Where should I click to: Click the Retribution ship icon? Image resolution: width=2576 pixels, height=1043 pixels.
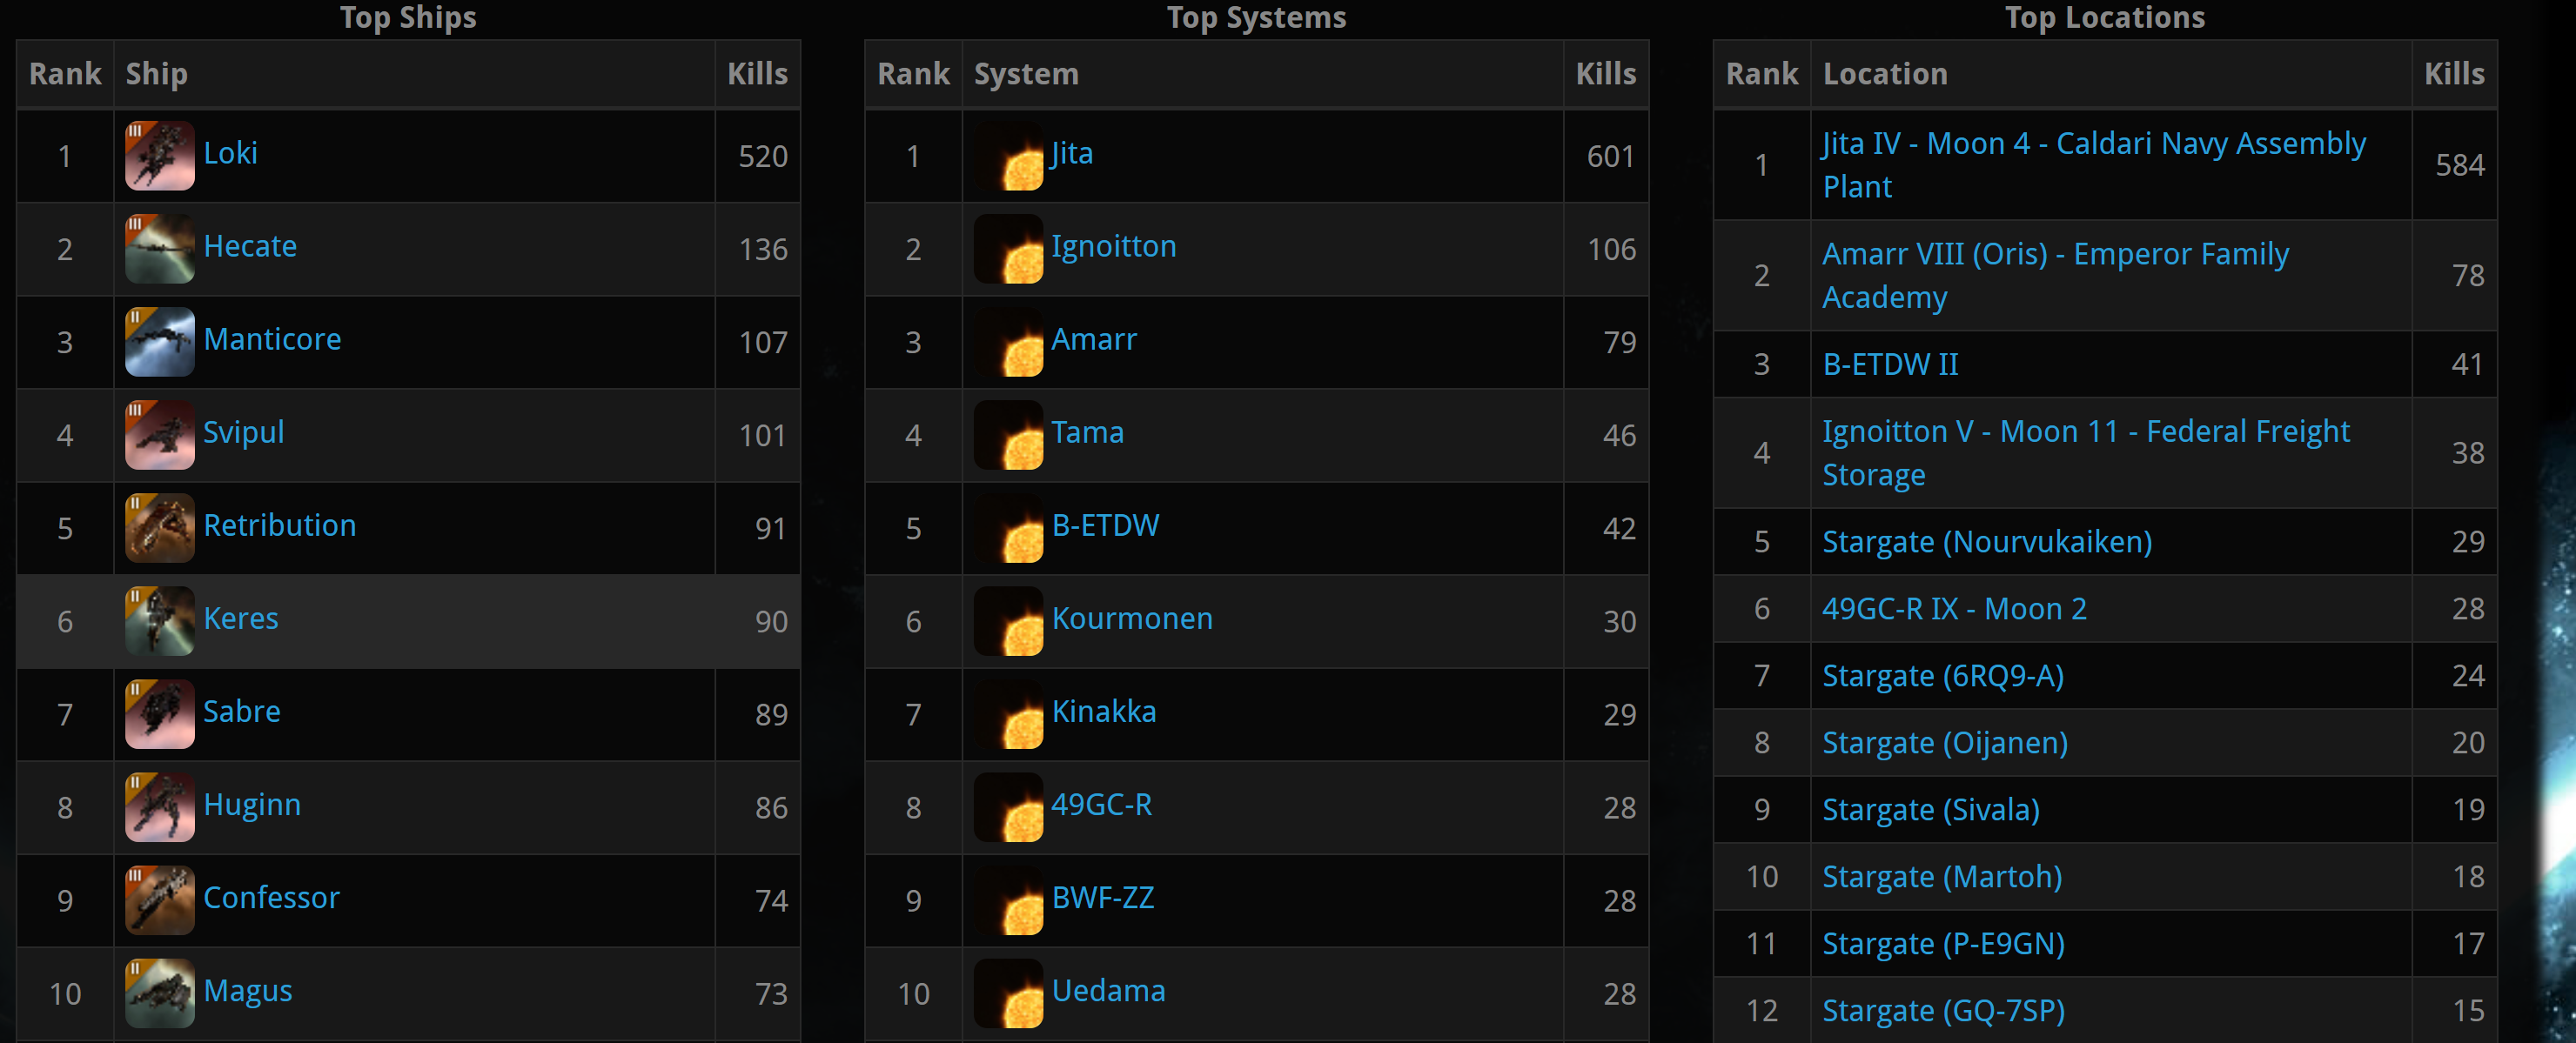(160, 527)
